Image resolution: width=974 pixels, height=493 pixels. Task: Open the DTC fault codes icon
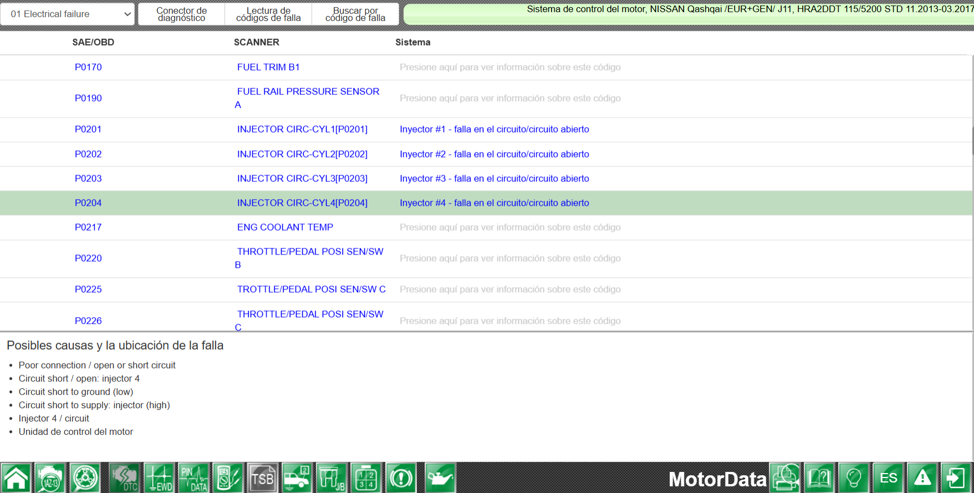126,478
